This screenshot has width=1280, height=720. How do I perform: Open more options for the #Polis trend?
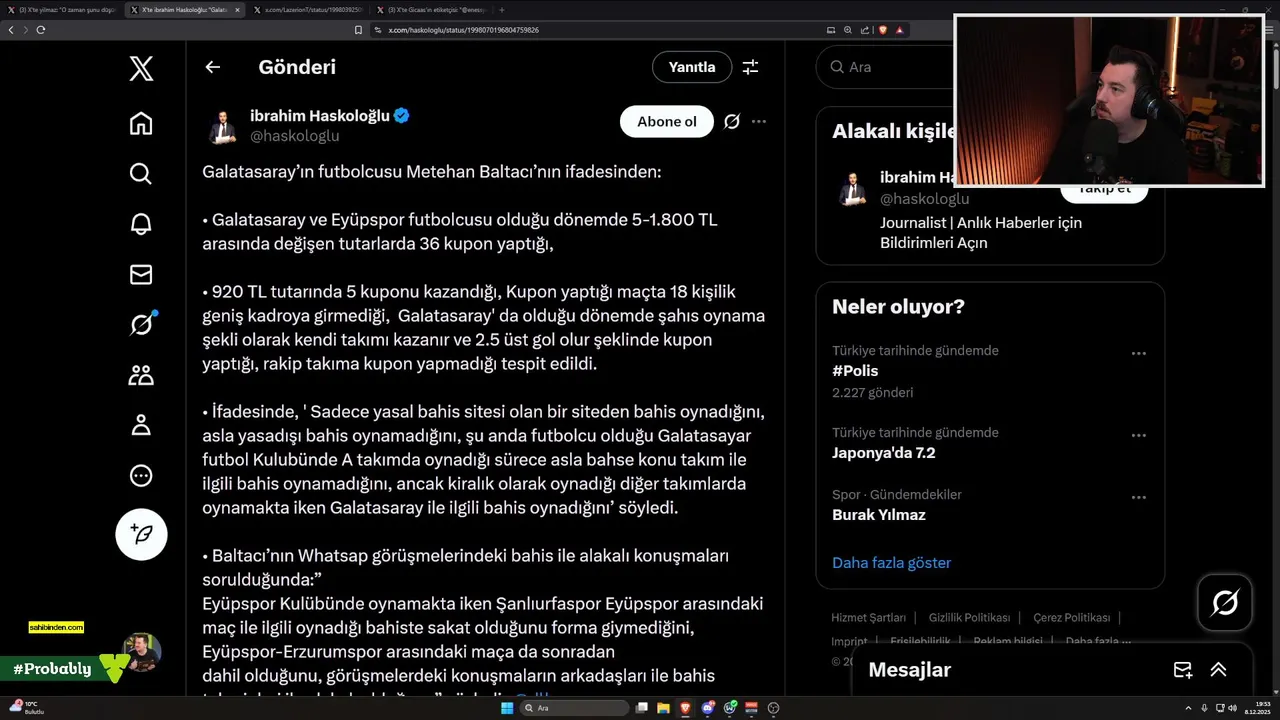click(1139, 354)
